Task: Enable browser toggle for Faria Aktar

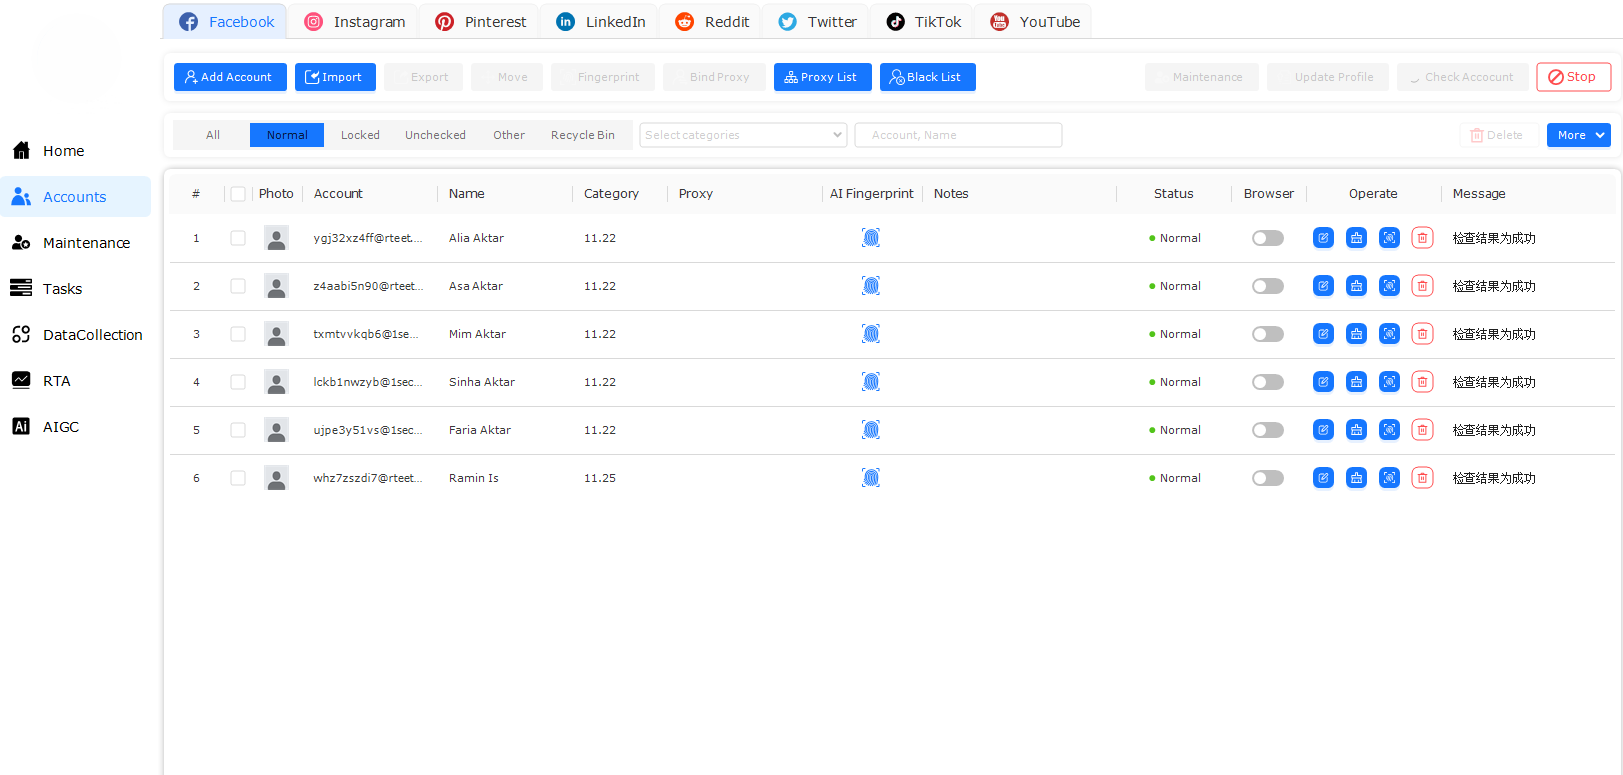Action: coord(1268,430)
